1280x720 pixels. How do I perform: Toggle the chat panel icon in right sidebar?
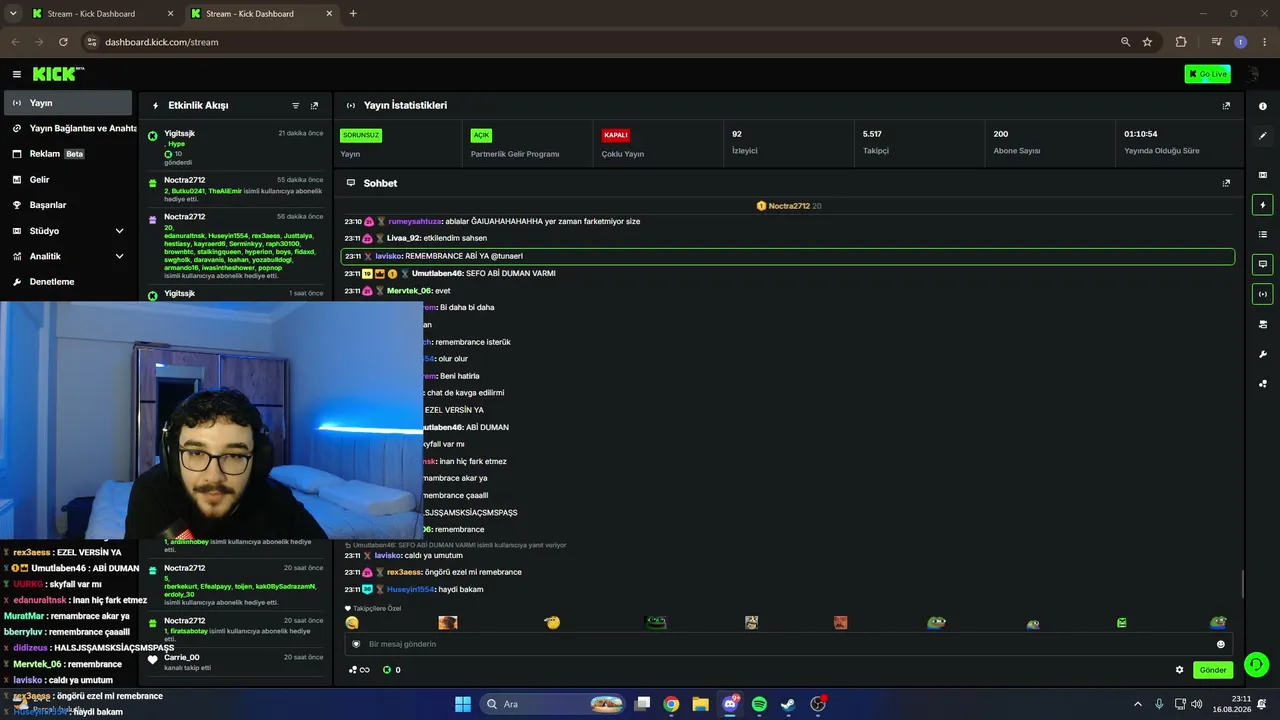pyautogui.click(x=1262, y=264)
